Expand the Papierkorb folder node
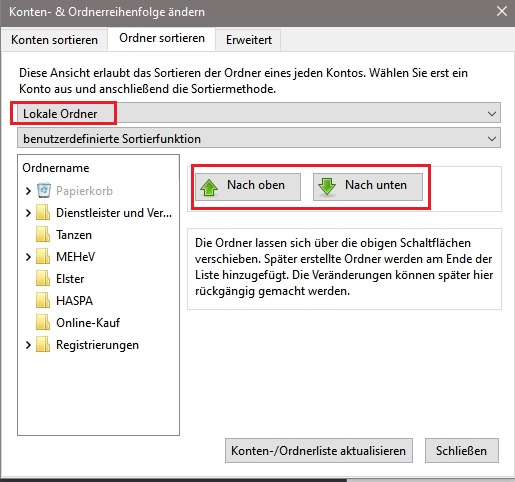 click(x=28, y=191)
